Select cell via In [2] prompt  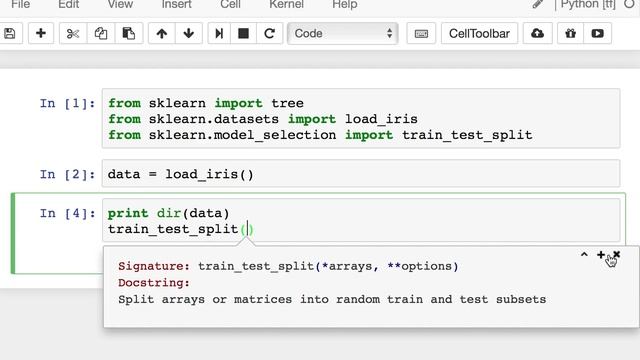67,175
